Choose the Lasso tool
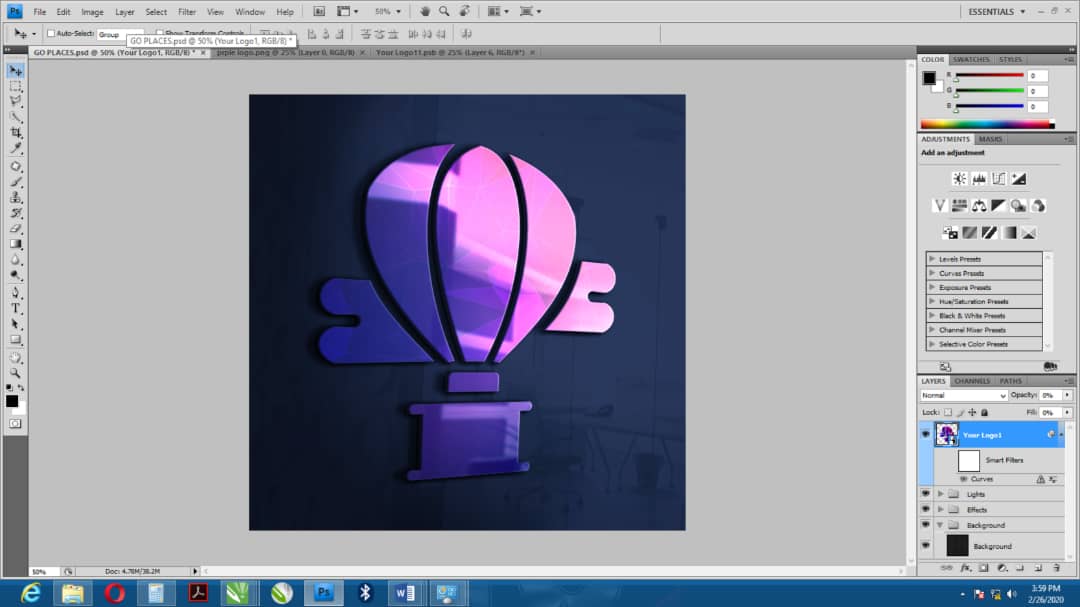Screen dimensions: 1080x607 click(x=16, y=102)
